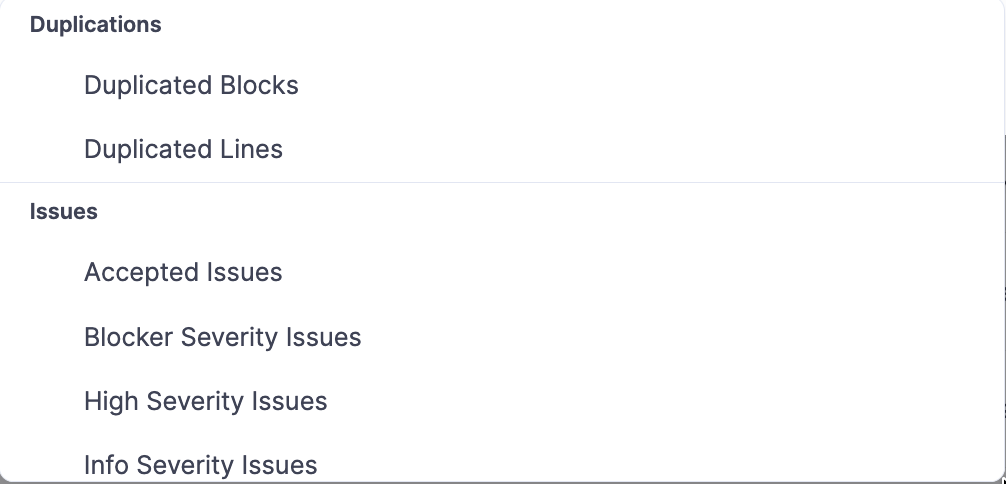
Task: Click the Duplications group header
Action: click(x=96, y=26)
